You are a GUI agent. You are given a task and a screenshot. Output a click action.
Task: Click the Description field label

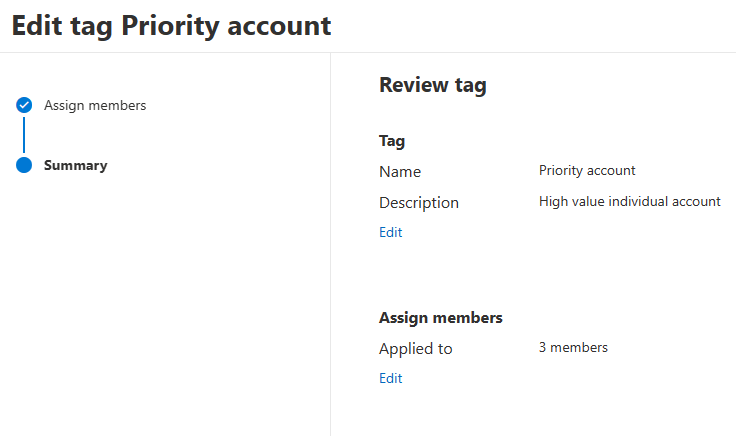(419, 202)
